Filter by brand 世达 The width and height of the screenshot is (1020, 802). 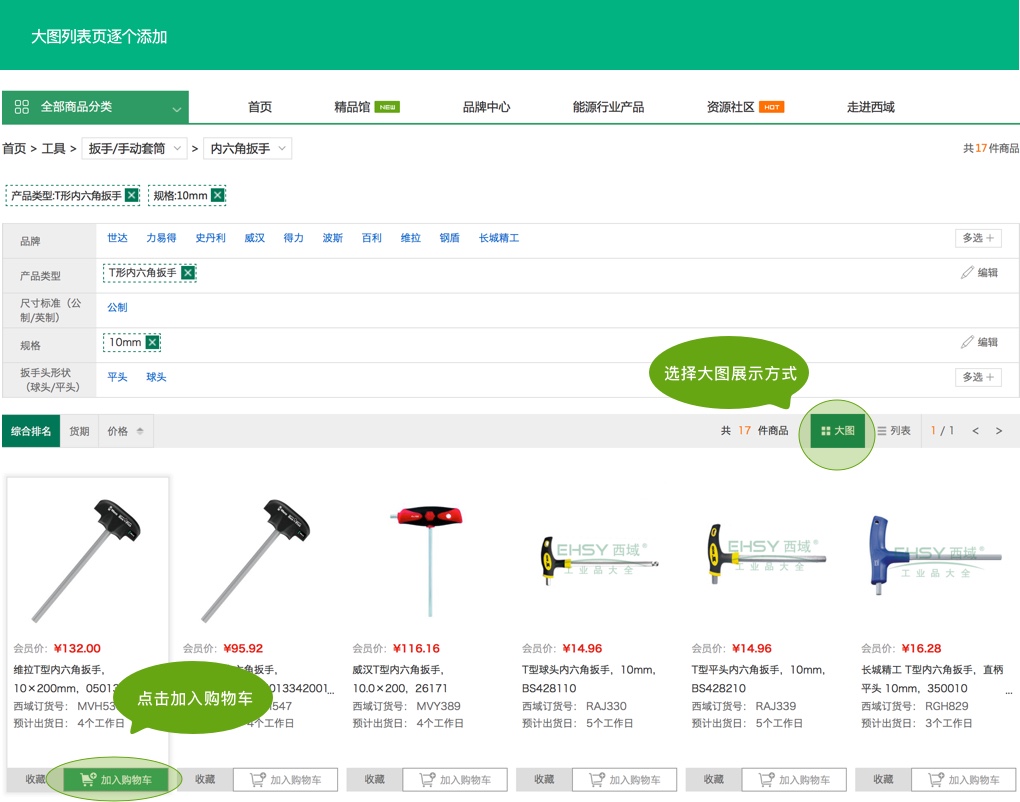[118, 238]
